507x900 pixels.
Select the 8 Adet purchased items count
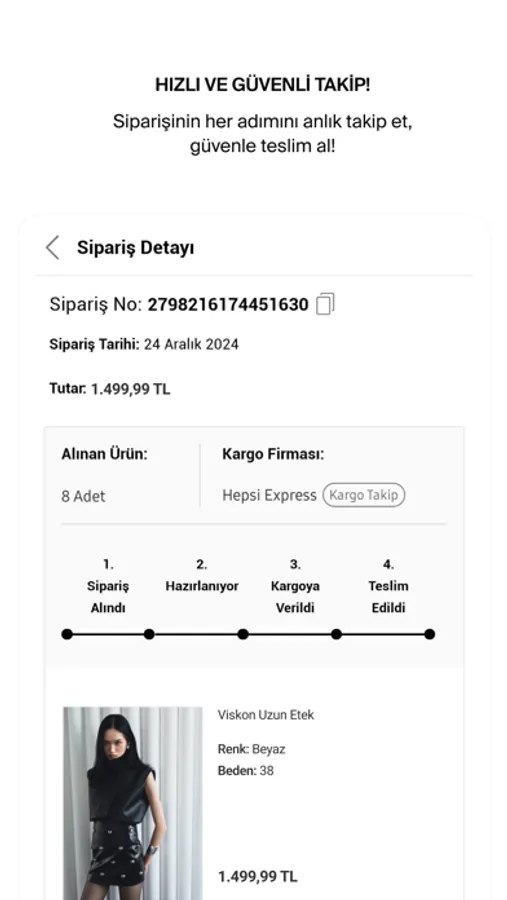(83, 496)
